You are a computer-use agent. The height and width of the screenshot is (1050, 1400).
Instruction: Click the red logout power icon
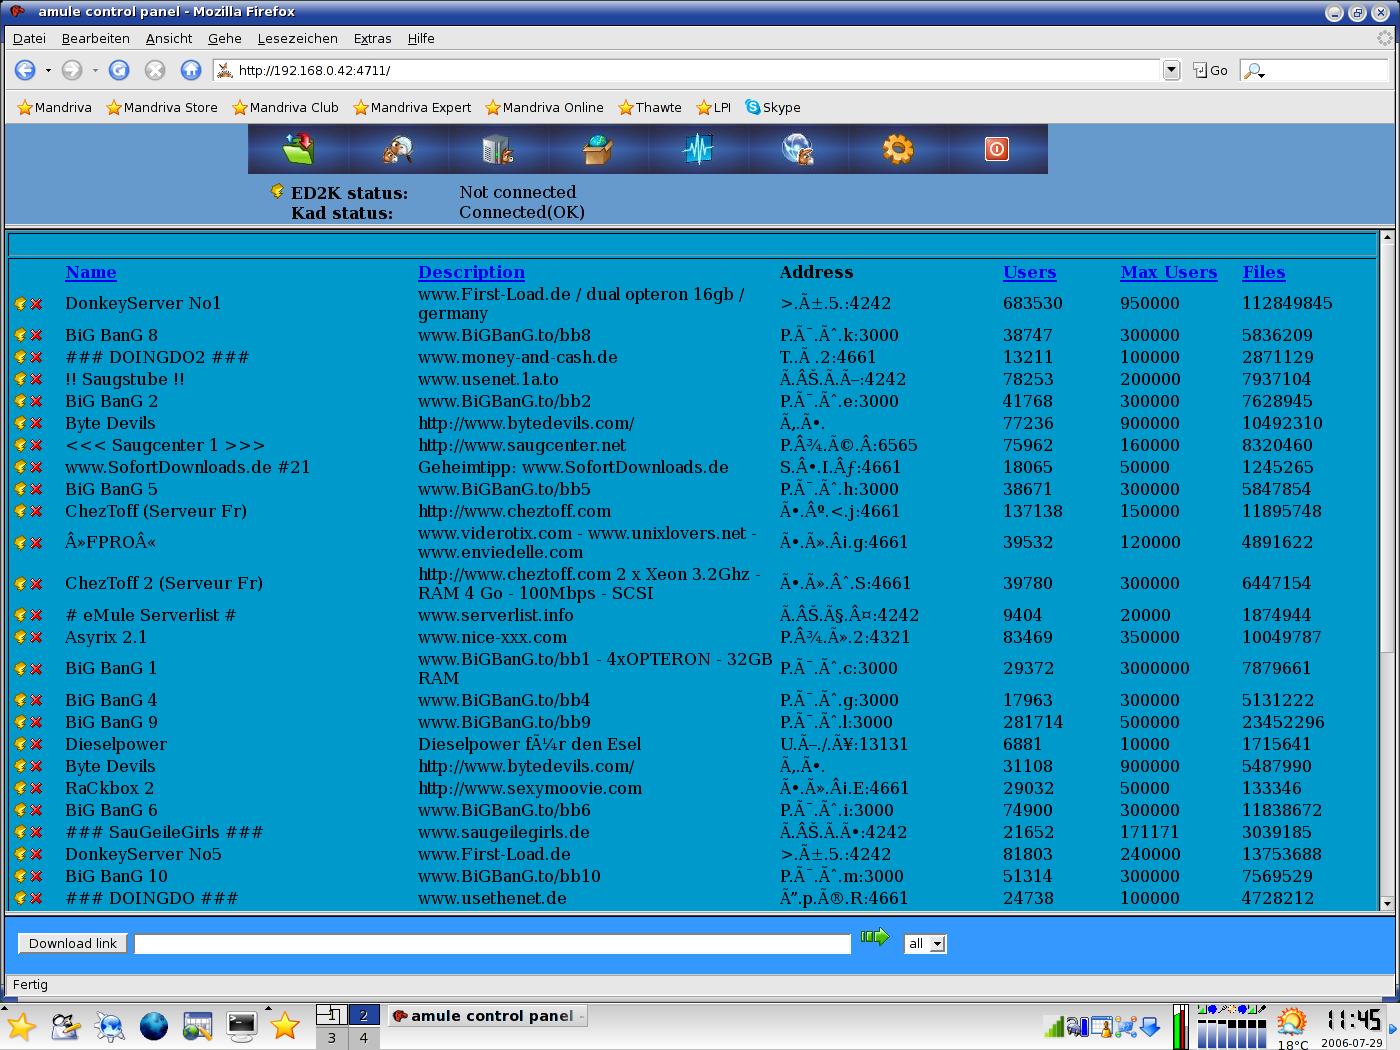click(996, 149)
